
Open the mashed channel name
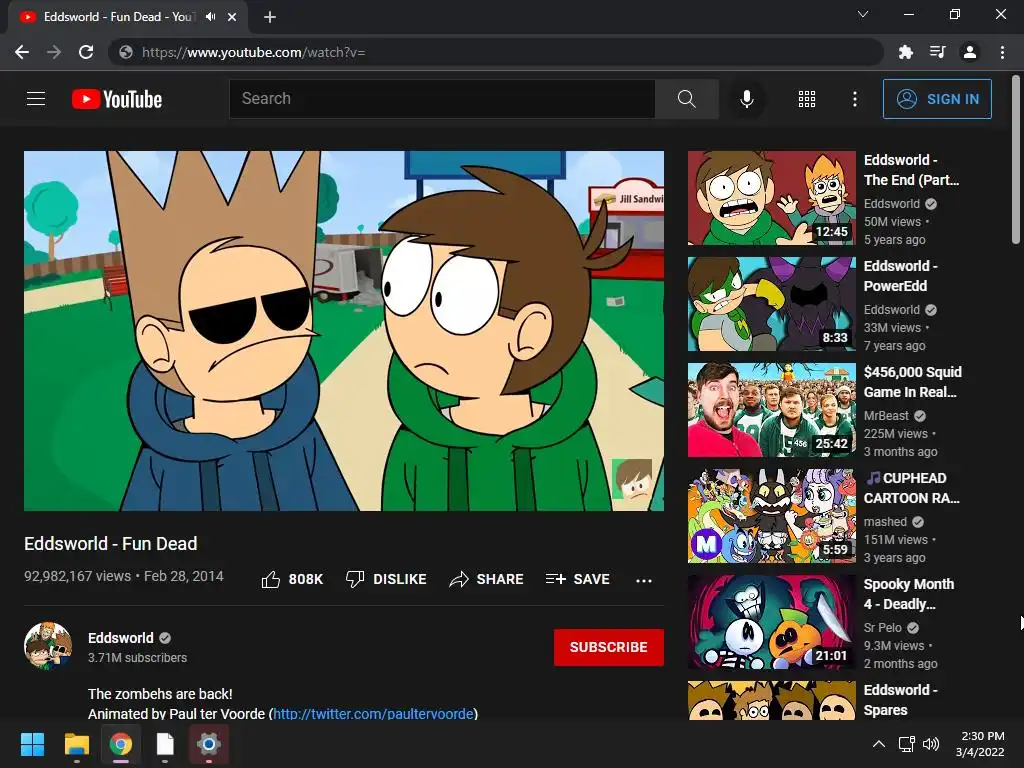coord(885,522)
